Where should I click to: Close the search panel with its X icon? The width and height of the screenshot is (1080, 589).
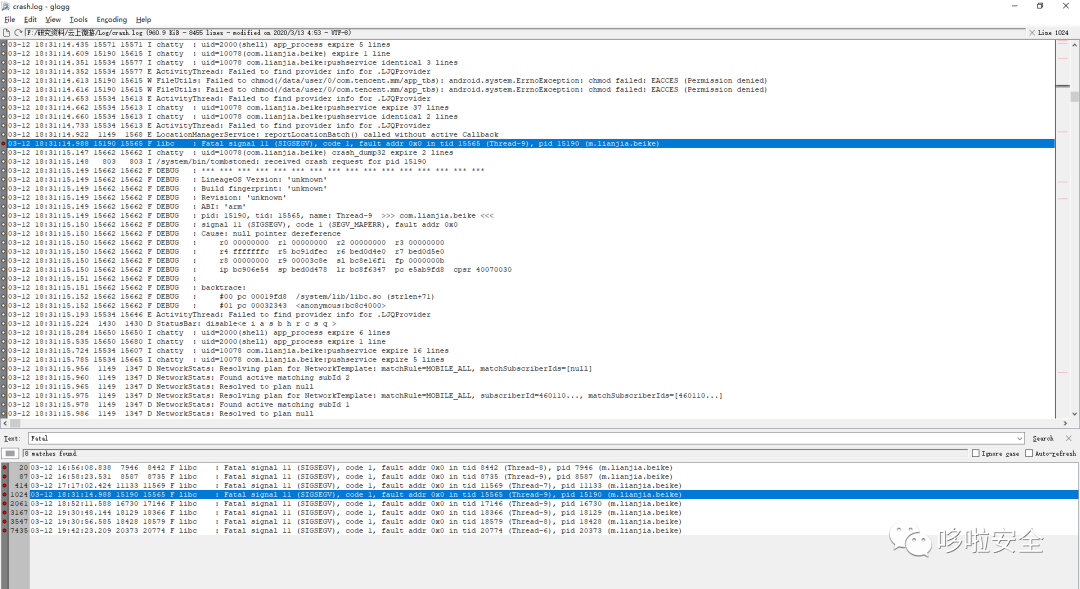[1069, 437]
